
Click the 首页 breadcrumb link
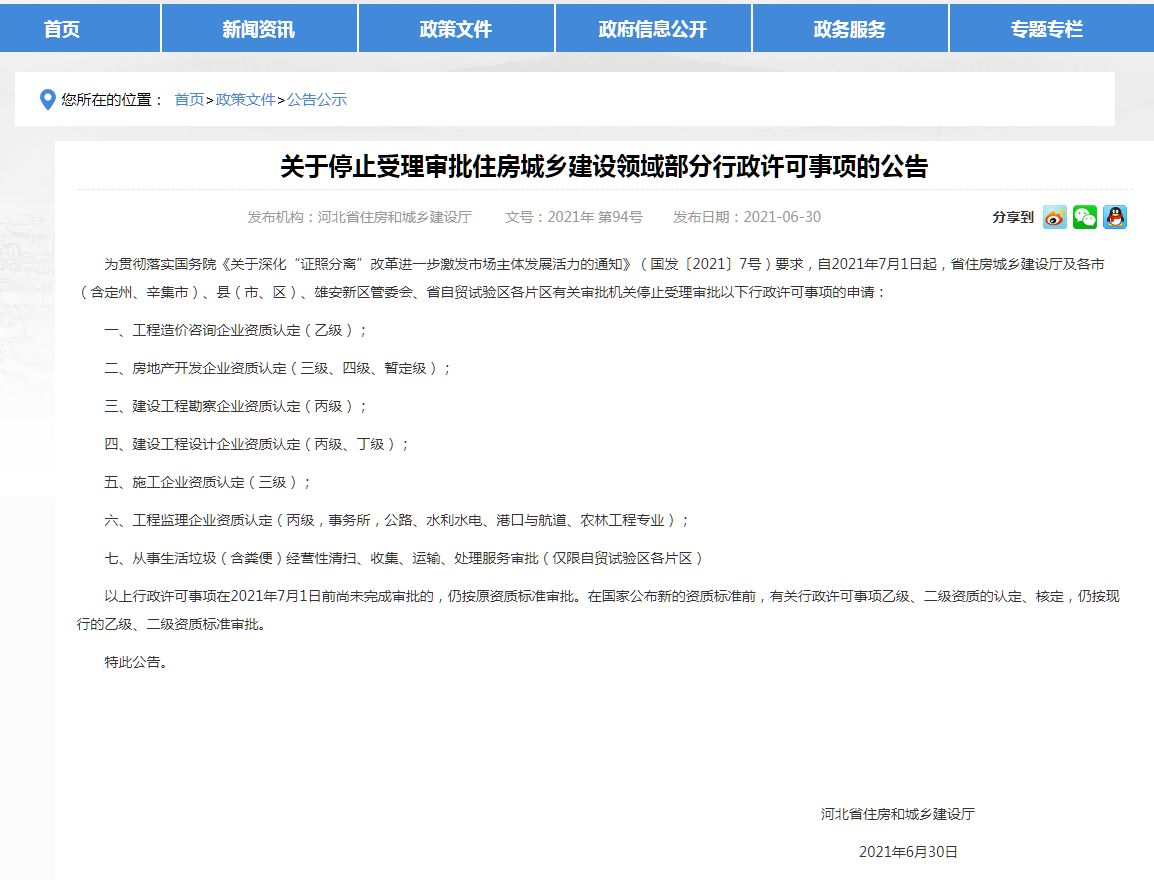pos(189,100)
